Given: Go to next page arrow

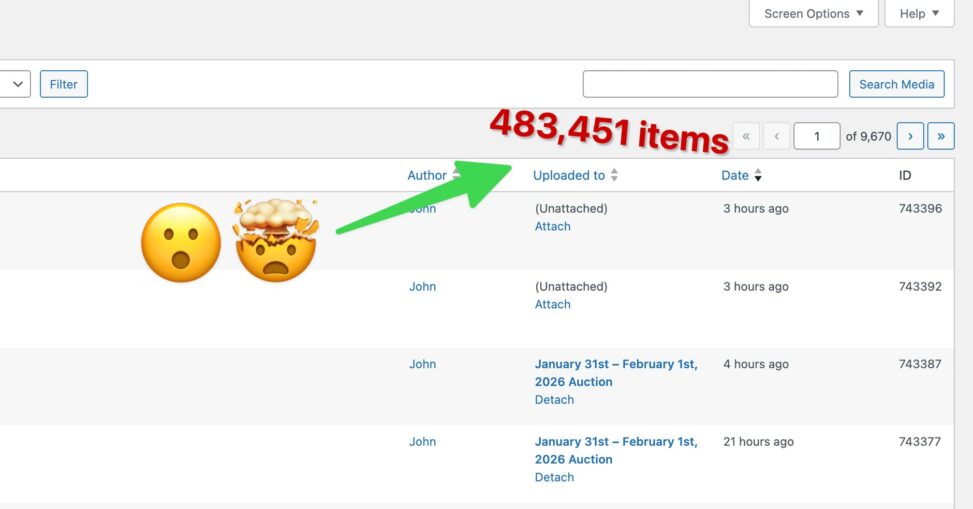Looking at the screenshot, I should [x=909, y=136].
